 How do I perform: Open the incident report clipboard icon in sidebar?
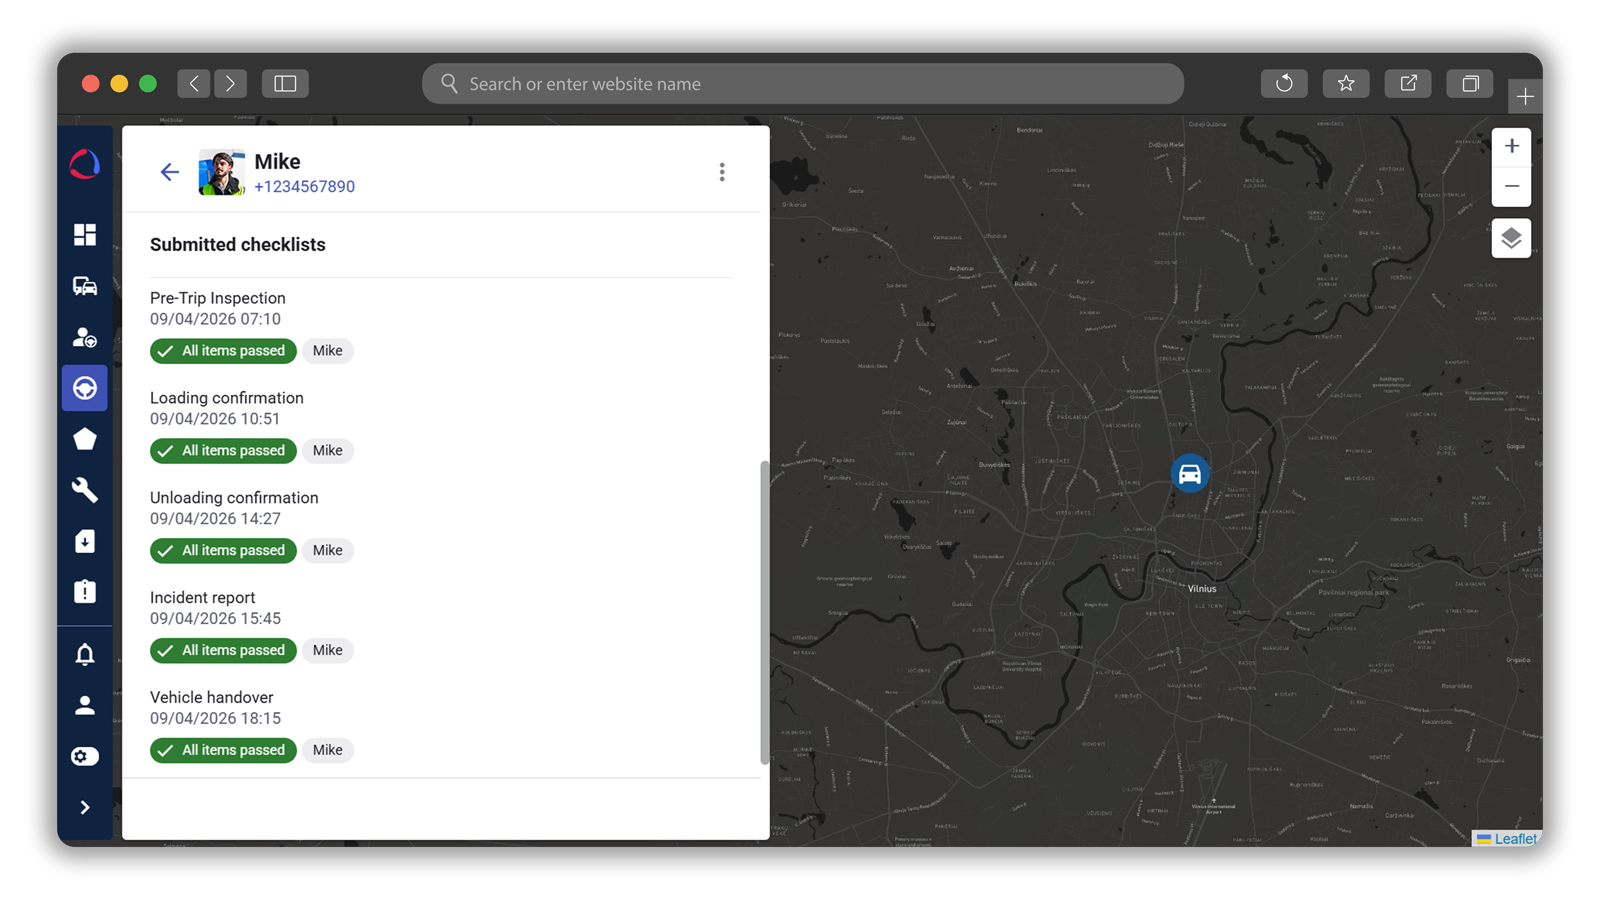[85, 592]
